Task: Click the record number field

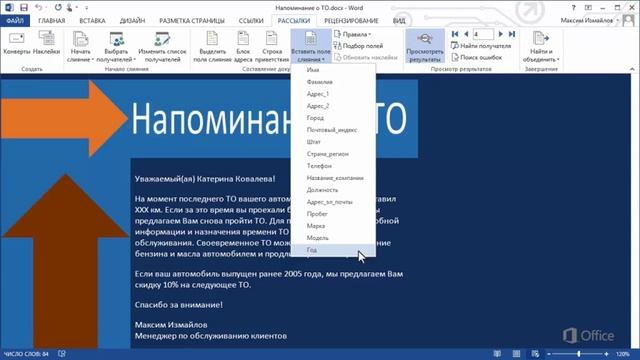Action: click(x=483, y=34)
